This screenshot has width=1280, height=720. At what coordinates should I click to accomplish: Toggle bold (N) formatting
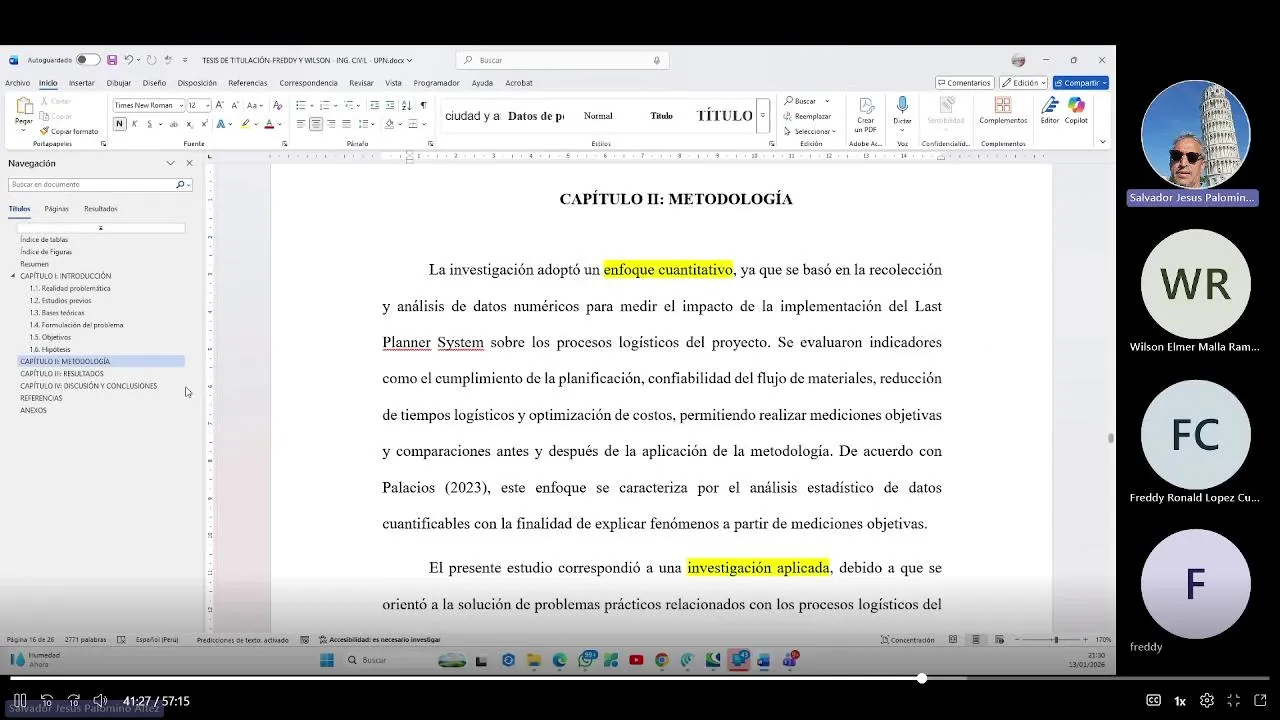tap(120, 124)
